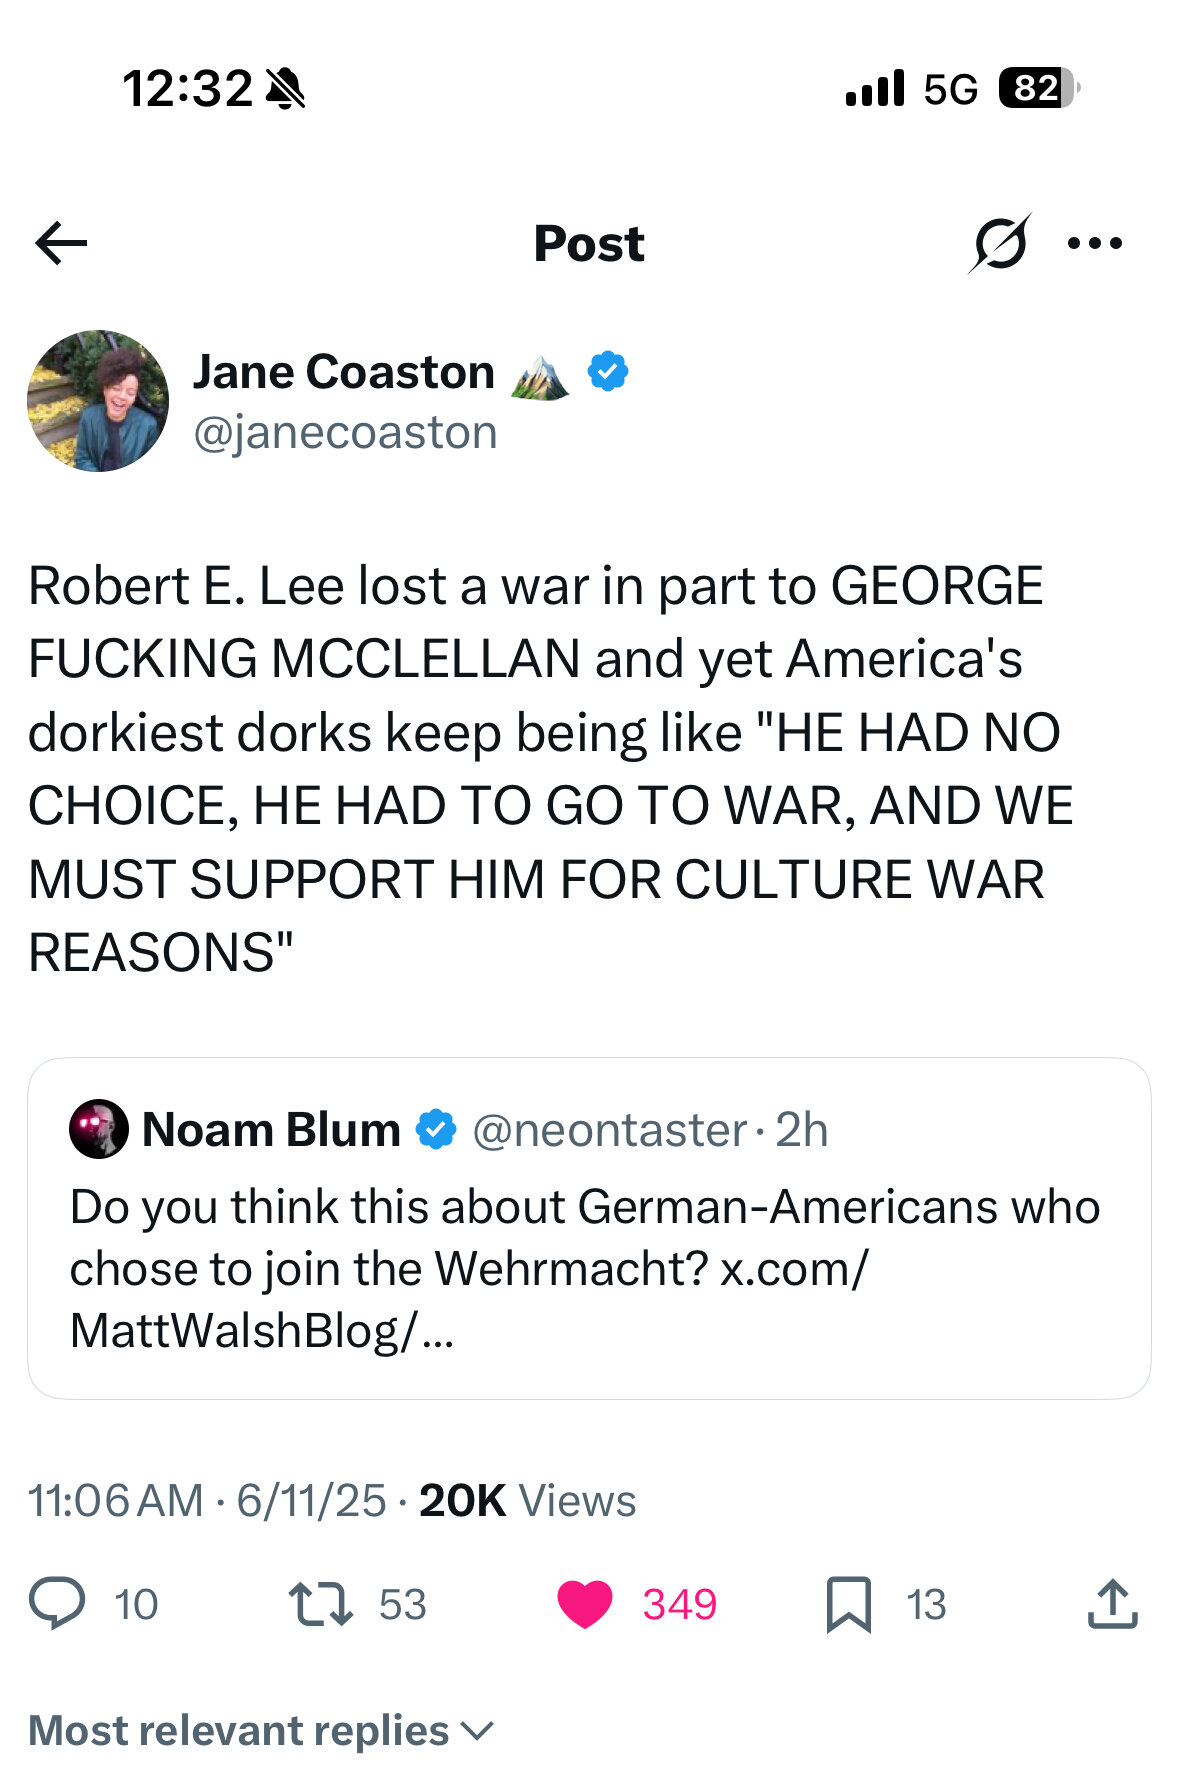Tap Noam Blum's verified badge
Screen dimensions: 1179x1786
click(x=436, y=1129)
